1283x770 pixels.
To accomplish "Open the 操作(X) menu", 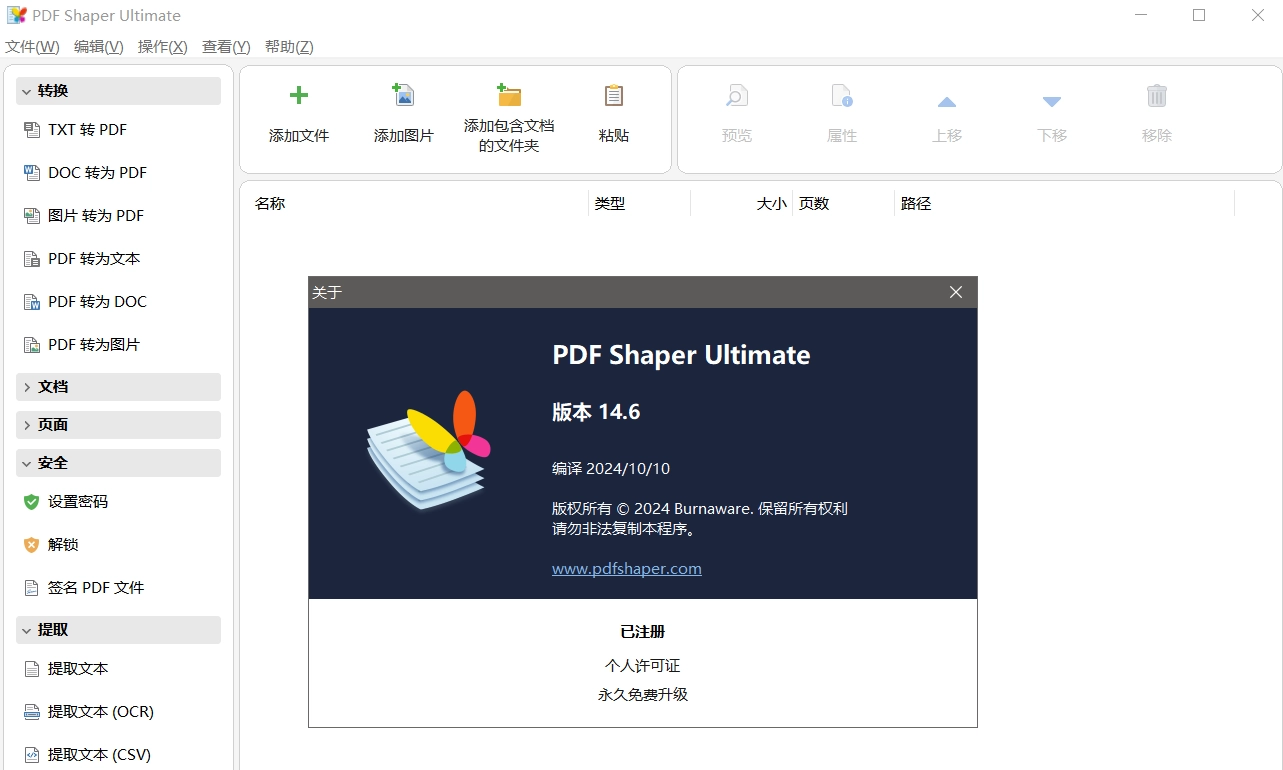I will pyautogui.click(x=163, y=47).
